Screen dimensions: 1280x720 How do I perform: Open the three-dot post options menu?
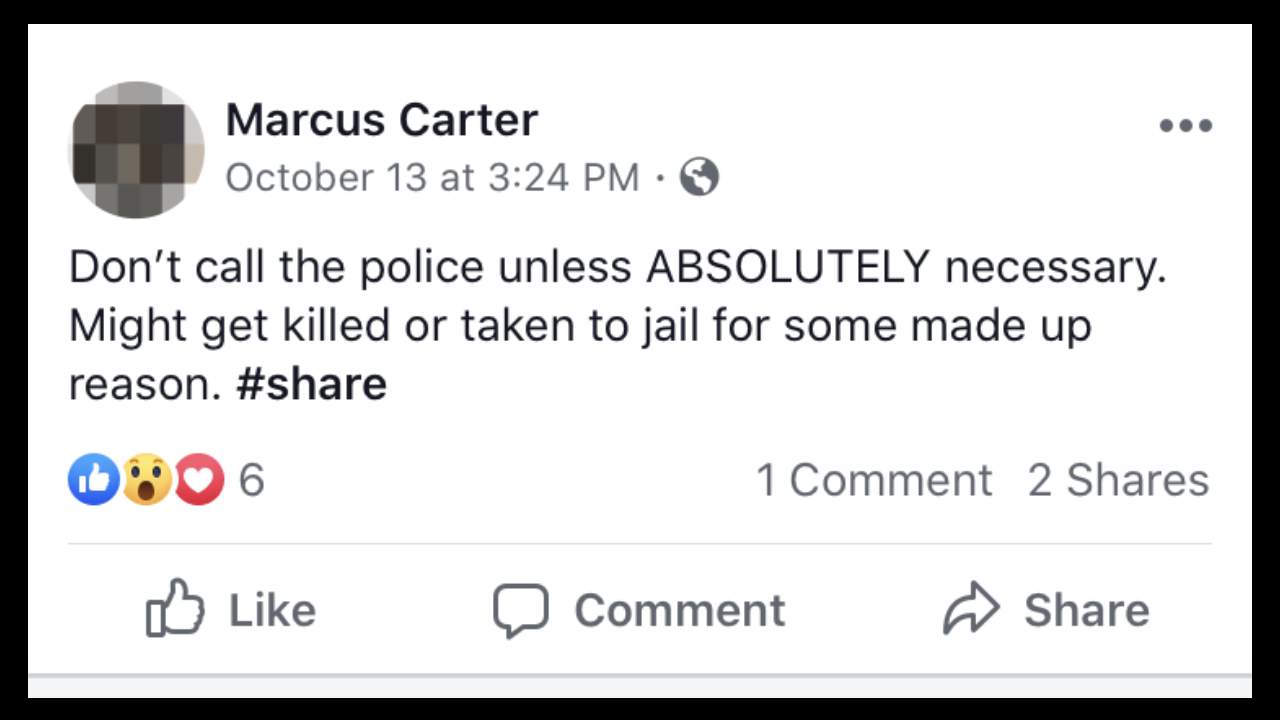pos(1185,126)
